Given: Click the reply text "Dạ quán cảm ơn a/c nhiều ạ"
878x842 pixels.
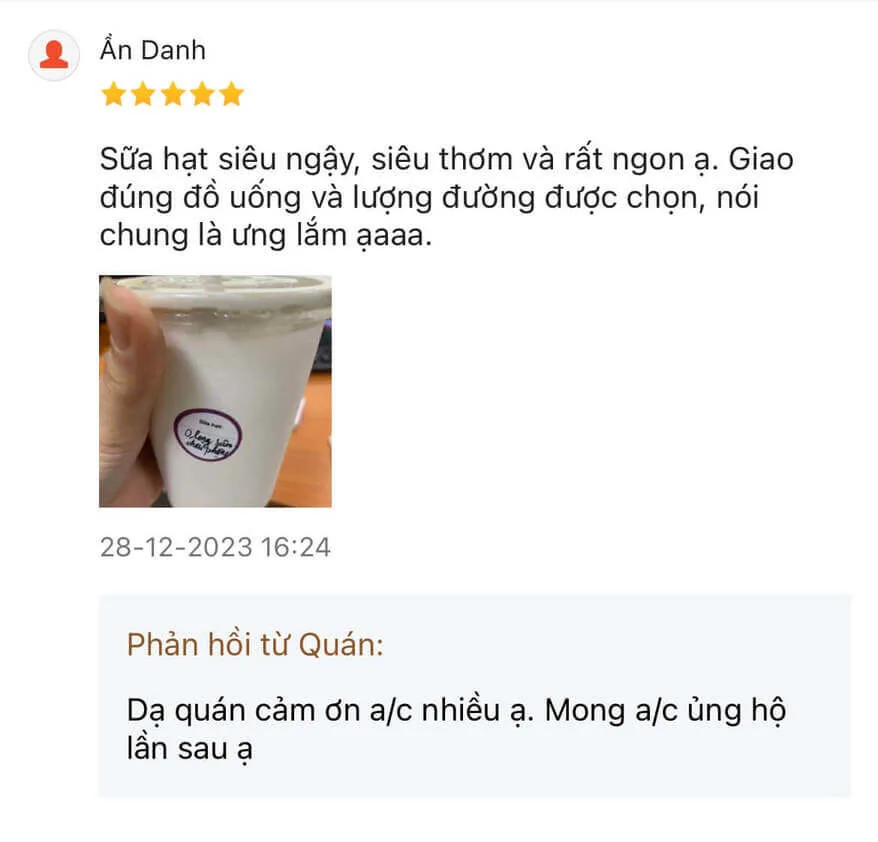Looking at the screenshot, I should 330,711.
